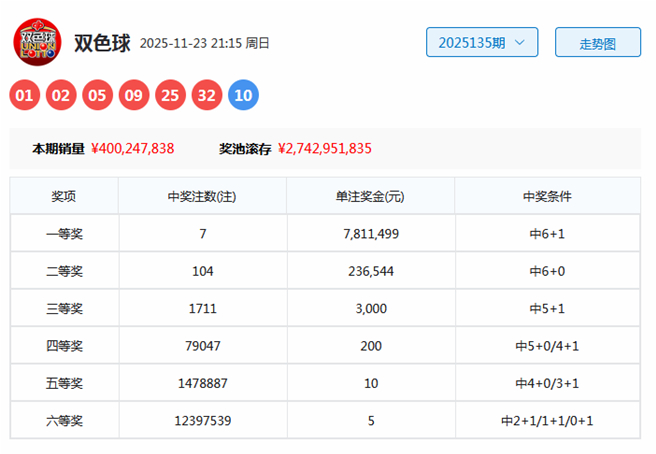Click the draw date 2025-11-23 21:15 周日
This screenshot has height=454, width=656.
[204, 43]
